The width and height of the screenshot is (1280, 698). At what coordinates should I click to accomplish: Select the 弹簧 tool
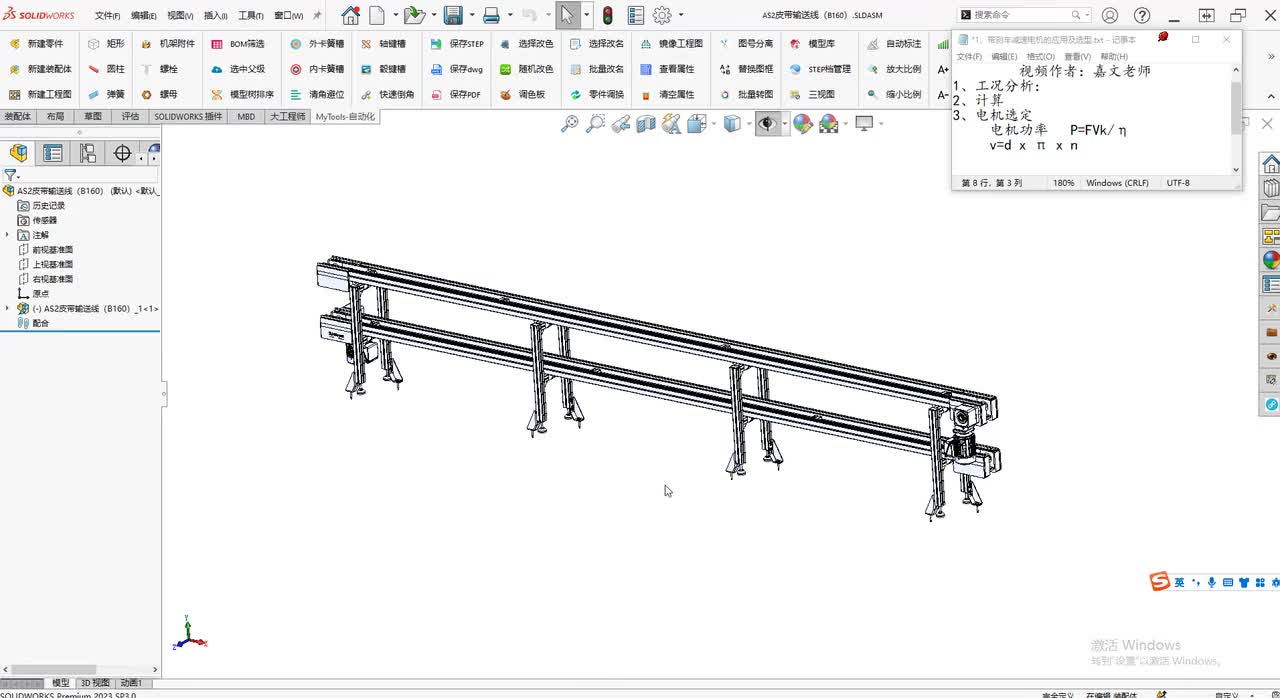point(106,94)
